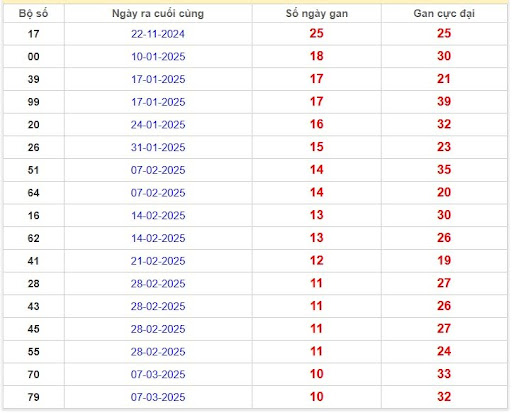Image resolution: width=512 pixels, height=413 pixels.
Task: Open the 31-01-2025 date link
Action: coord(158,147)
